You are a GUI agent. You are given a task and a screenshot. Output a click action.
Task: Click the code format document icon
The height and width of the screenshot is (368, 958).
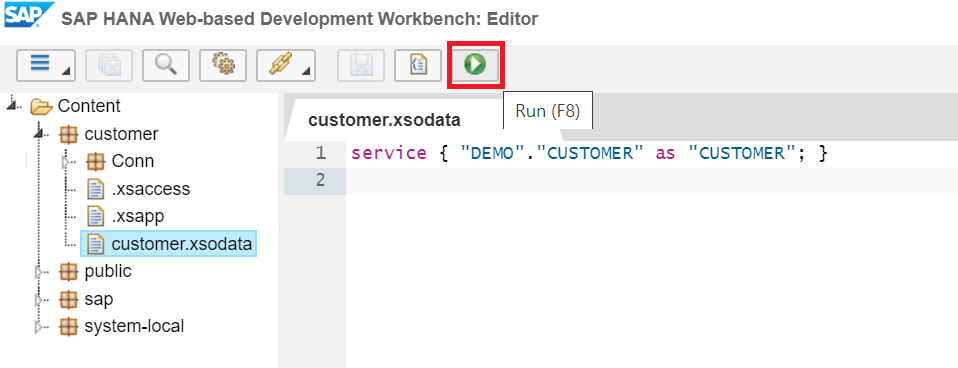(x=418, y=65)
